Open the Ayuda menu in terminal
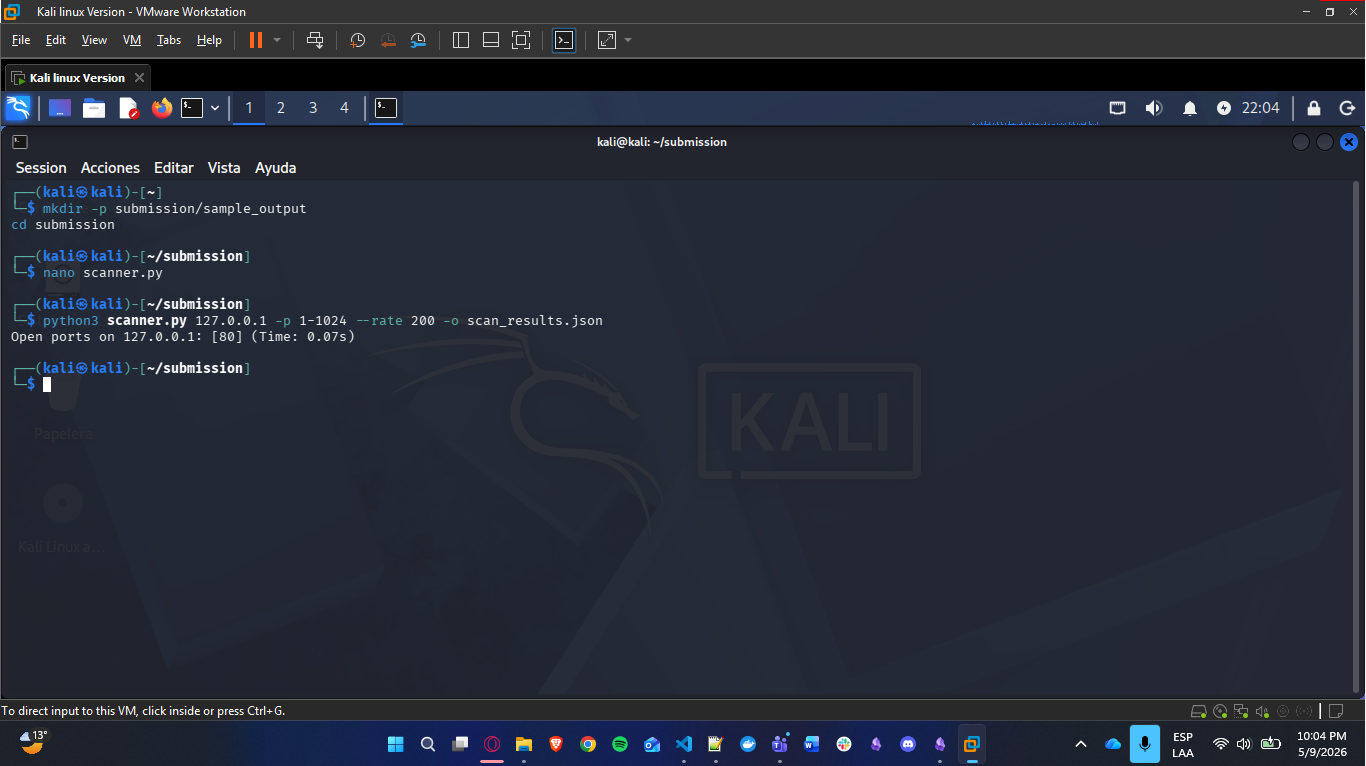 [275, 168]
